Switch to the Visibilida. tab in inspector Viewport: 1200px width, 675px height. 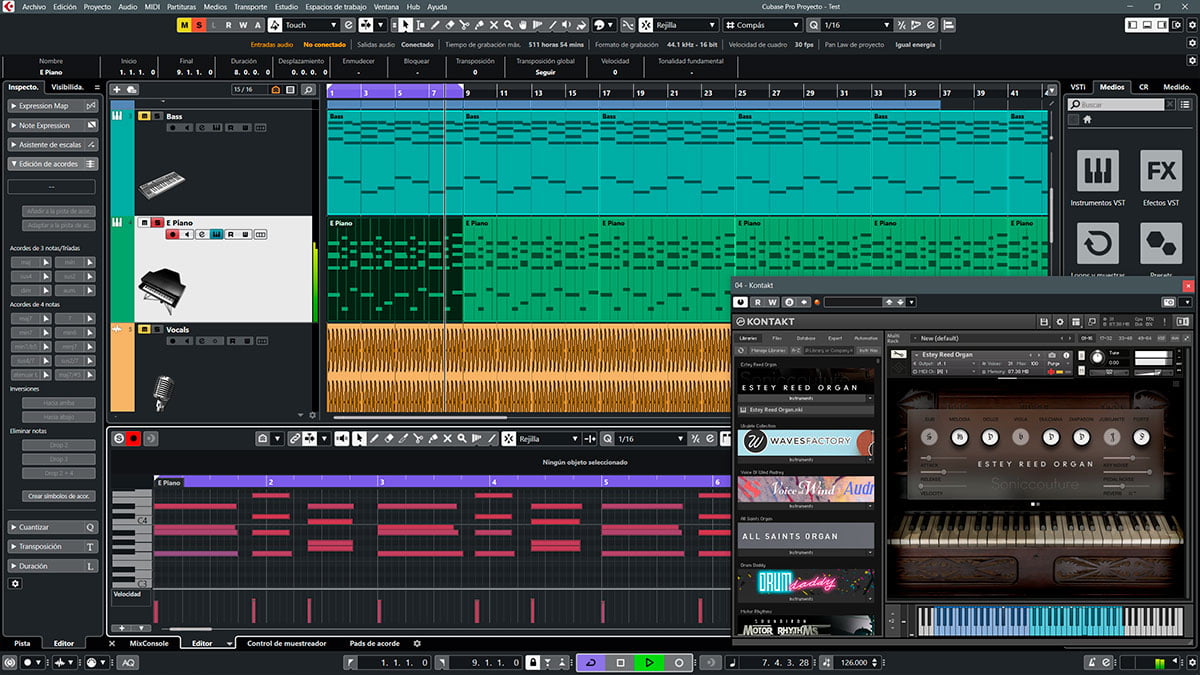click(x=68, y=87)
